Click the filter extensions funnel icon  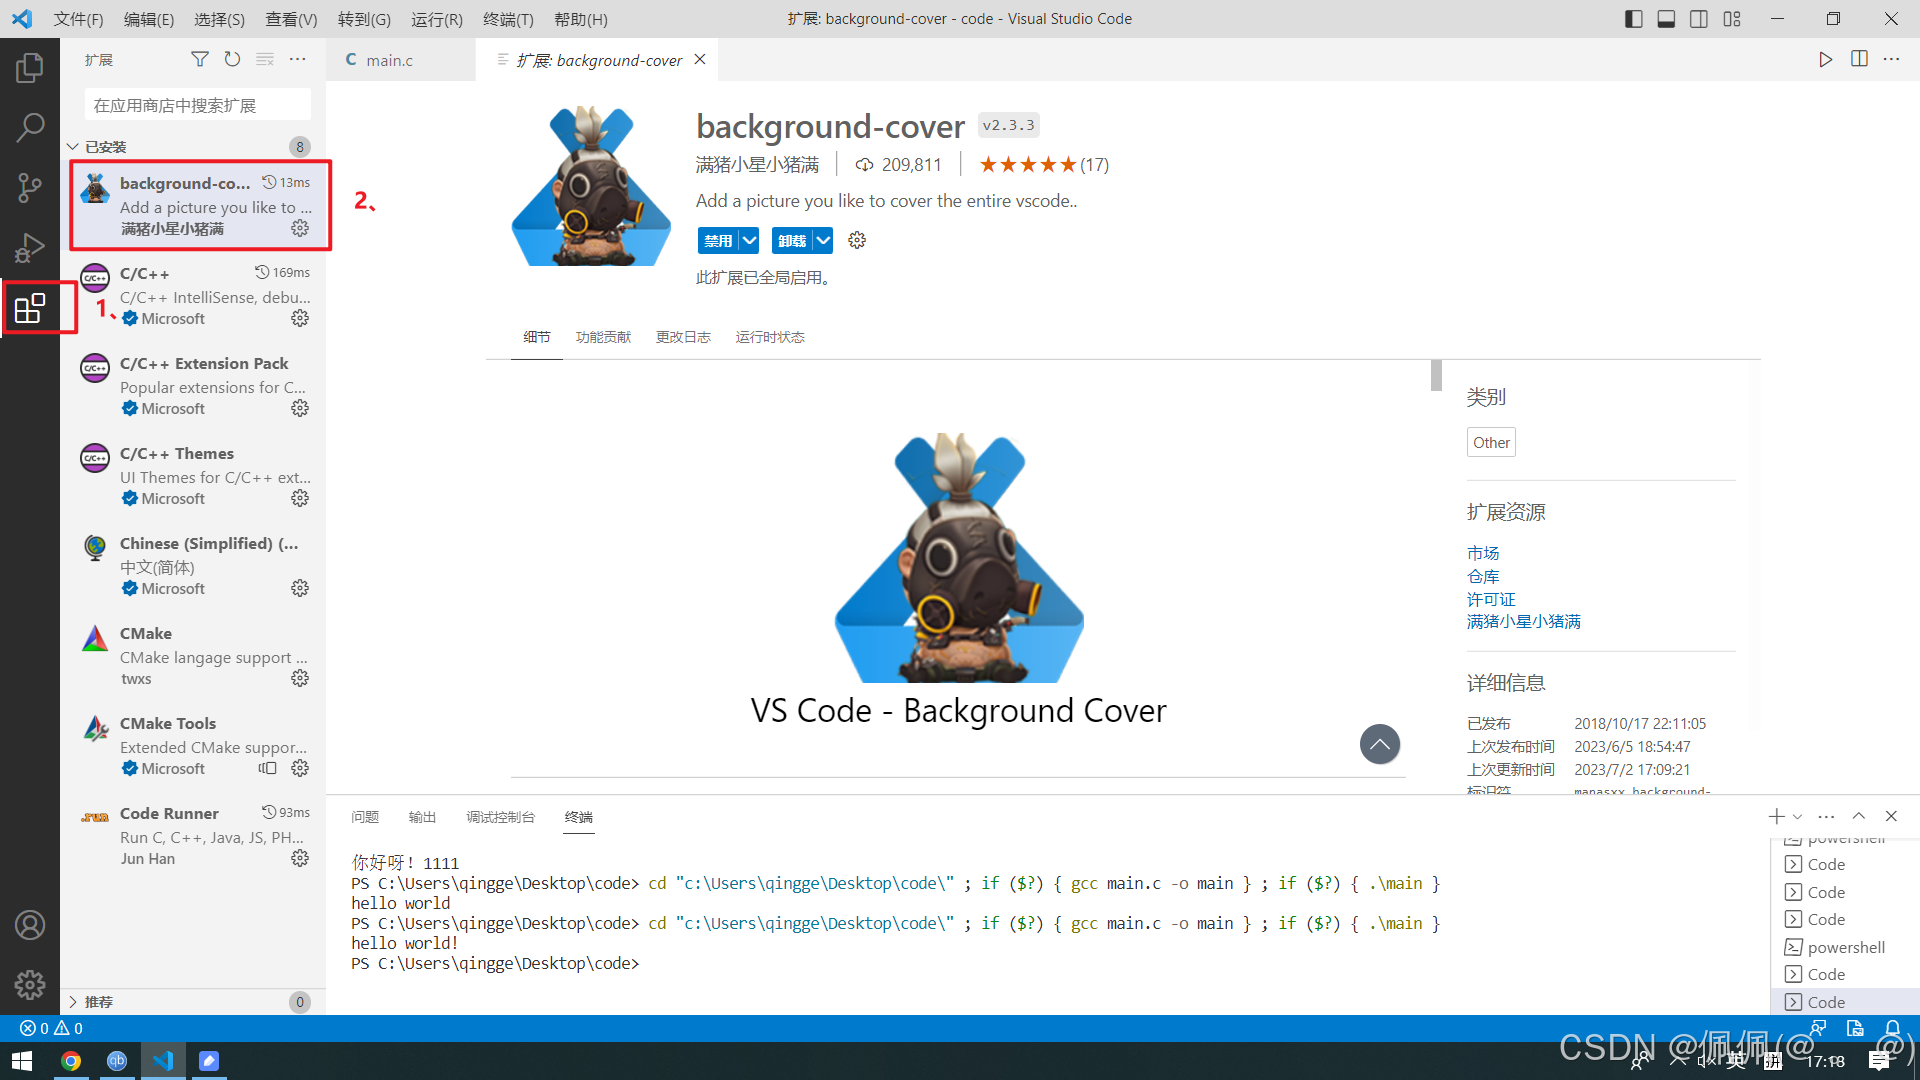[200, 60]
